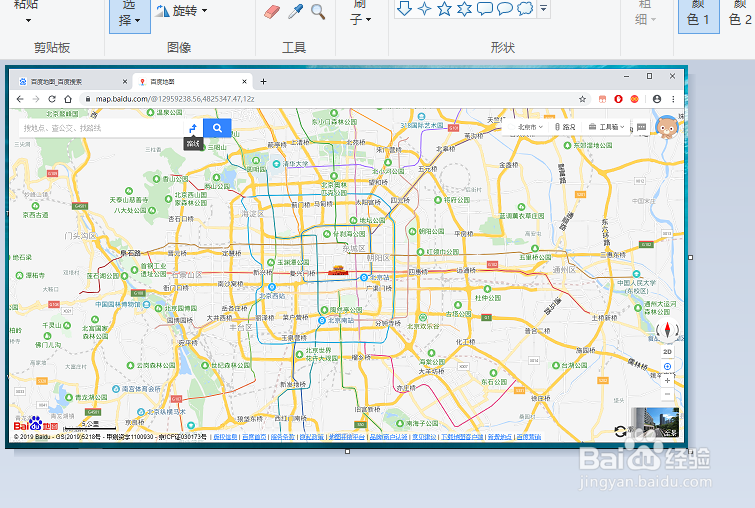
Task: Close the first browser tab
Action: tap(125, 82)
